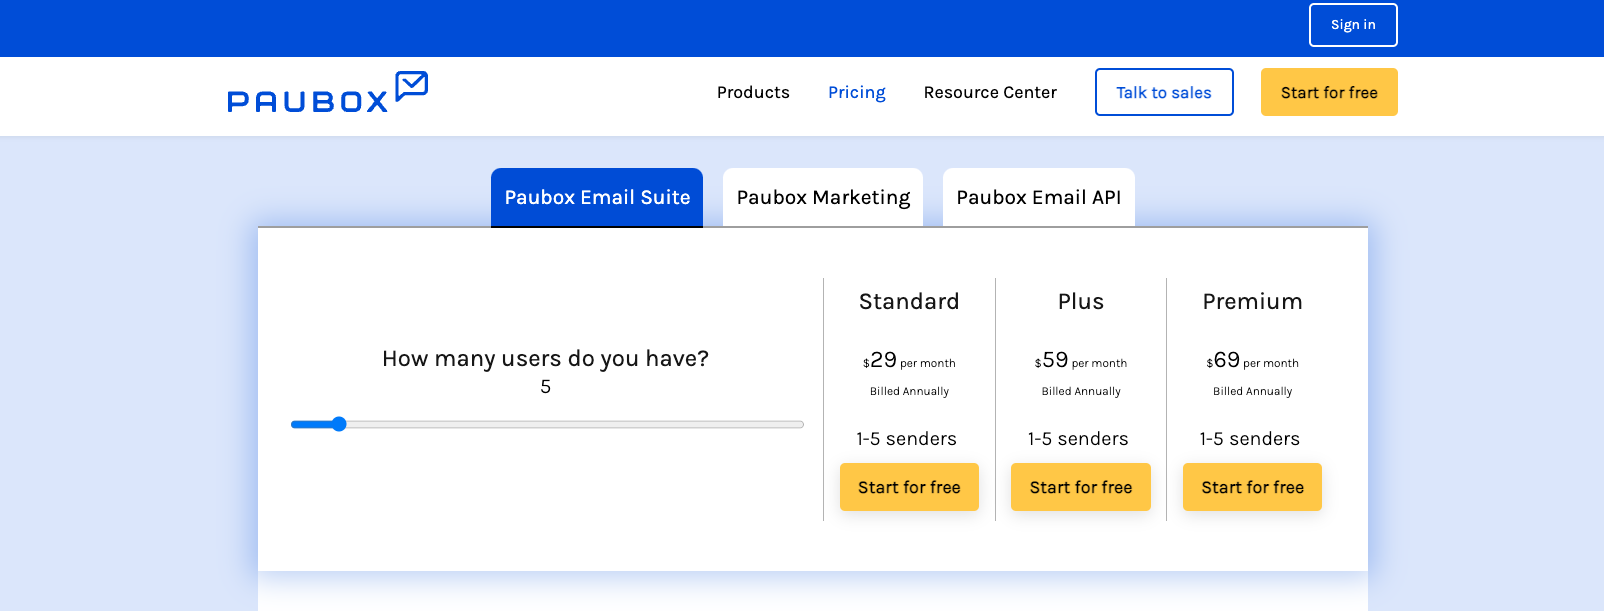Click the Sign in button
The height and width of the screenshot is (611, 1604).
coord(1353,25)
